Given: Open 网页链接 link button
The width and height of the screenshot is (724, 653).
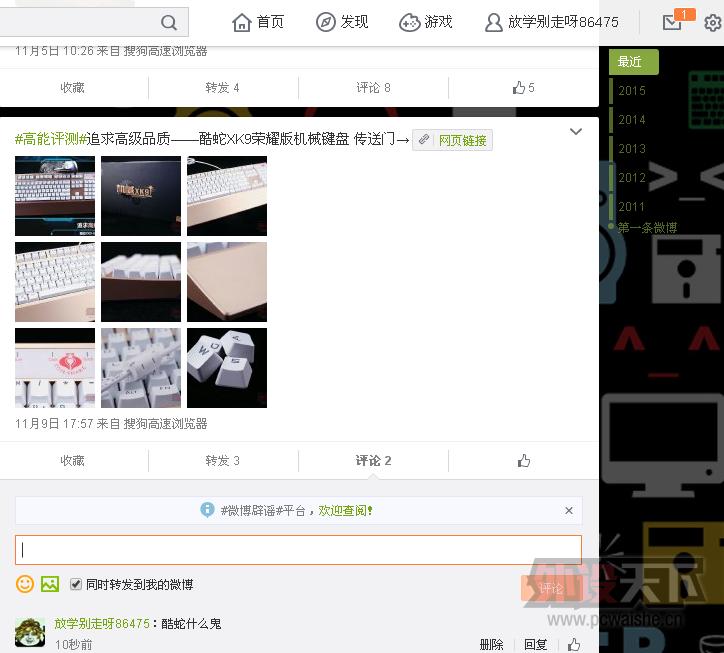Looking at the screenshot, I should (452, 140).
